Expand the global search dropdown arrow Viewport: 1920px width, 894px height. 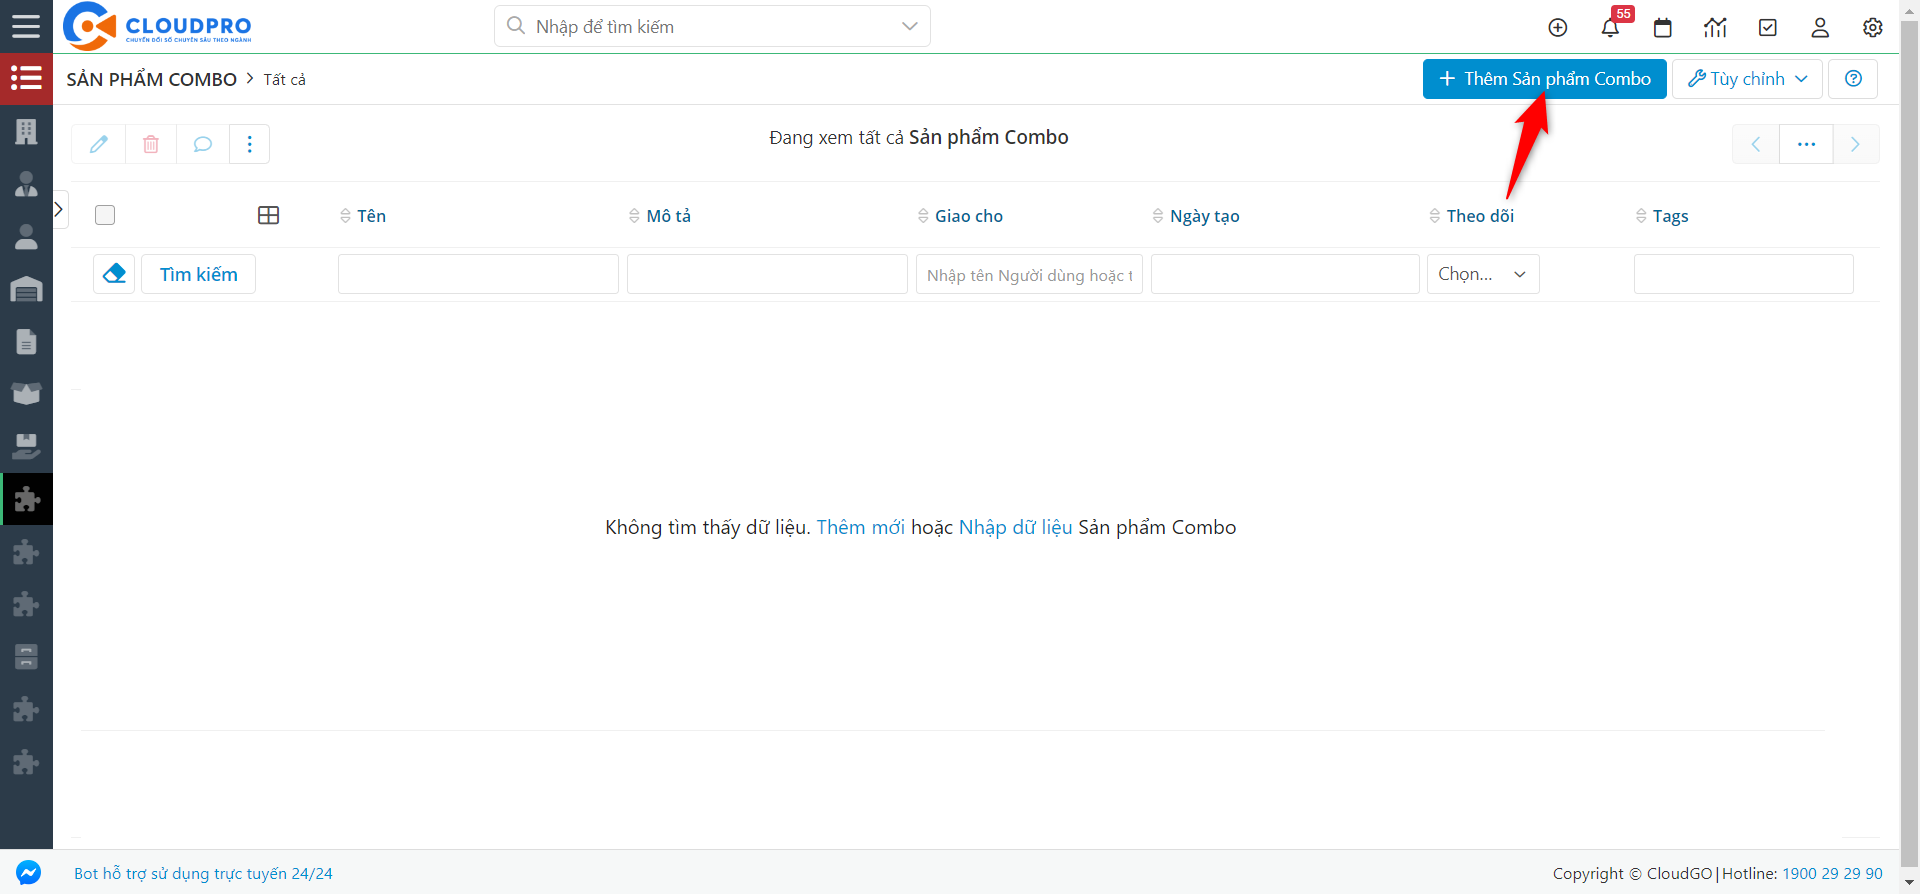click(x=909, y=26)
